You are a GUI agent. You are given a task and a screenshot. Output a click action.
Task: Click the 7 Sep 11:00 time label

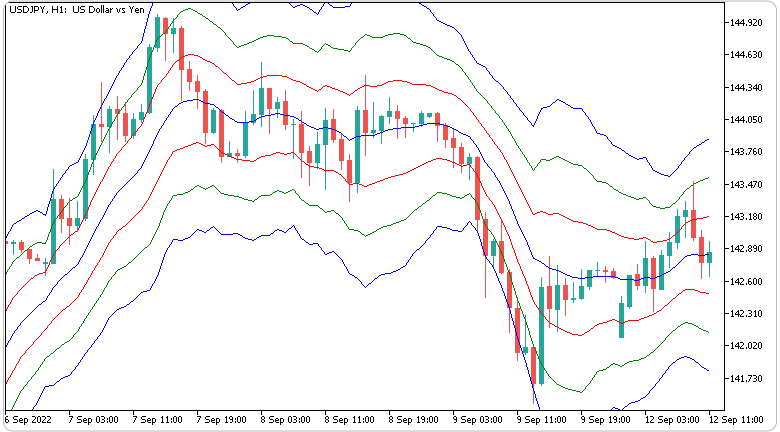point(157,419)
